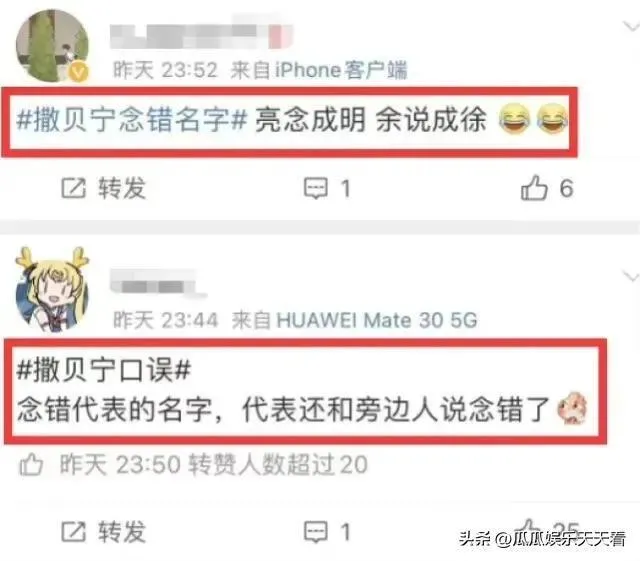640x561 pixels.
Task: Tap the repost icon on second post
Action: (x=73, y=532)
